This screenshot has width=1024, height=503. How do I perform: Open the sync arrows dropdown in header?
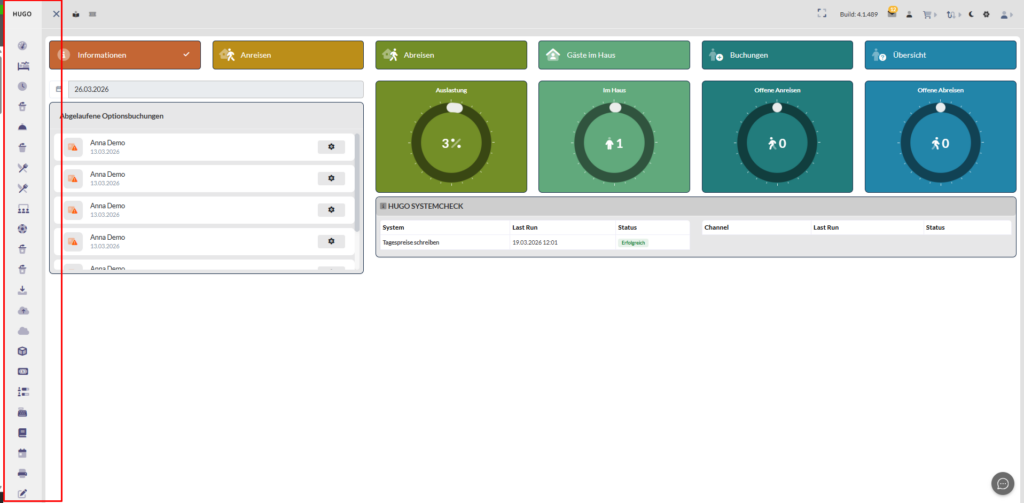click(951, 14)
